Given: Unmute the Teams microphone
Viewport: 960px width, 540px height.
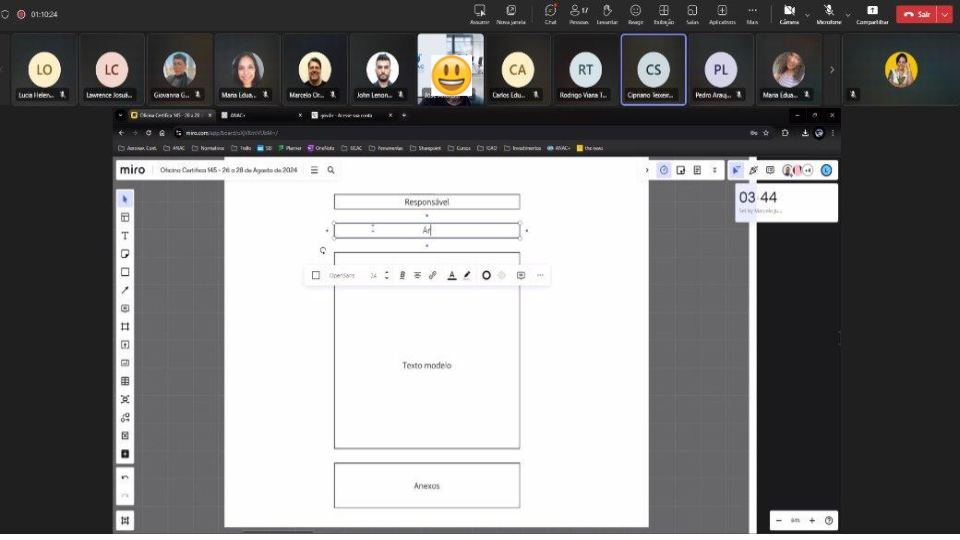Looking at the screenshot, I should pos(828,13).
